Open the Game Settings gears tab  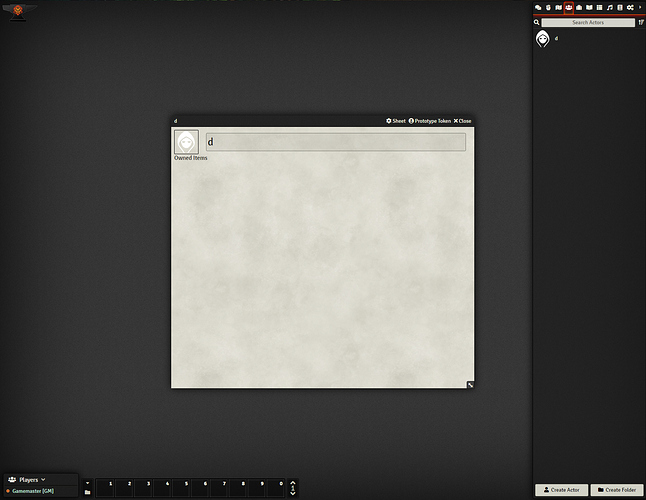tap(630, 8)
